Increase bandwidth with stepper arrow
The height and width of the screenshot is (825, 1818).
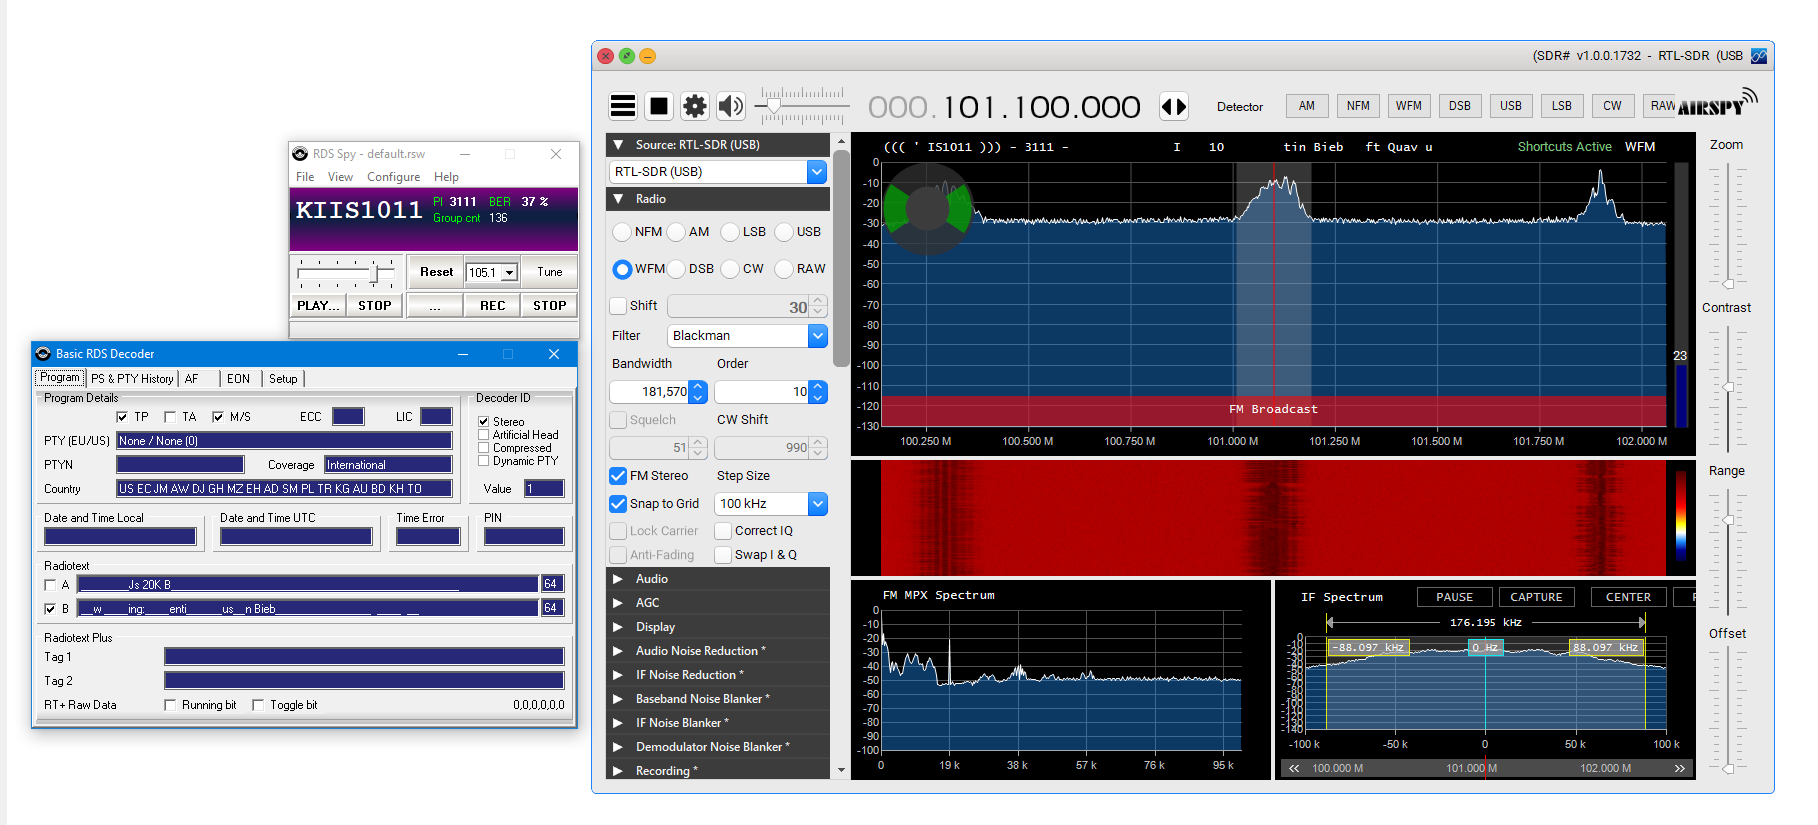tap(699, 386)
